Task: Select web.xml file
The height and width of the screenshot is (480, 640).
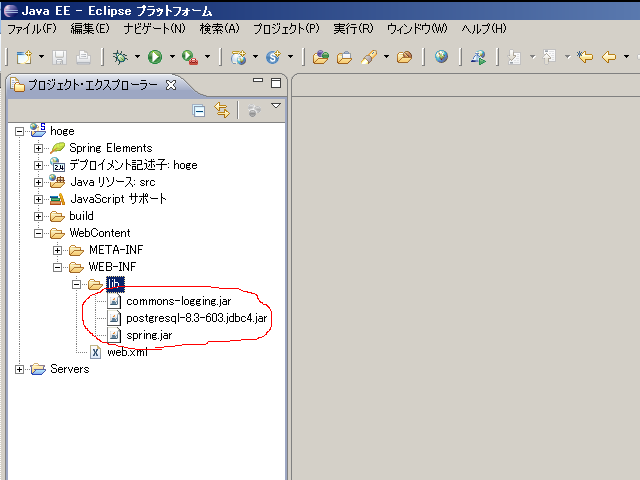Action: click(127, 352)
